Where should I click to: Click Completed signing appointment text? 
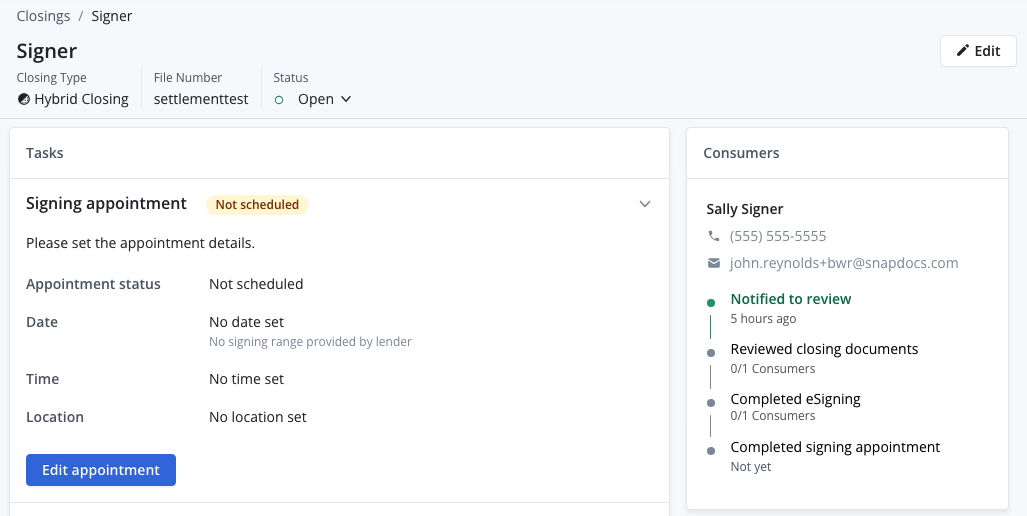point(835,447)
